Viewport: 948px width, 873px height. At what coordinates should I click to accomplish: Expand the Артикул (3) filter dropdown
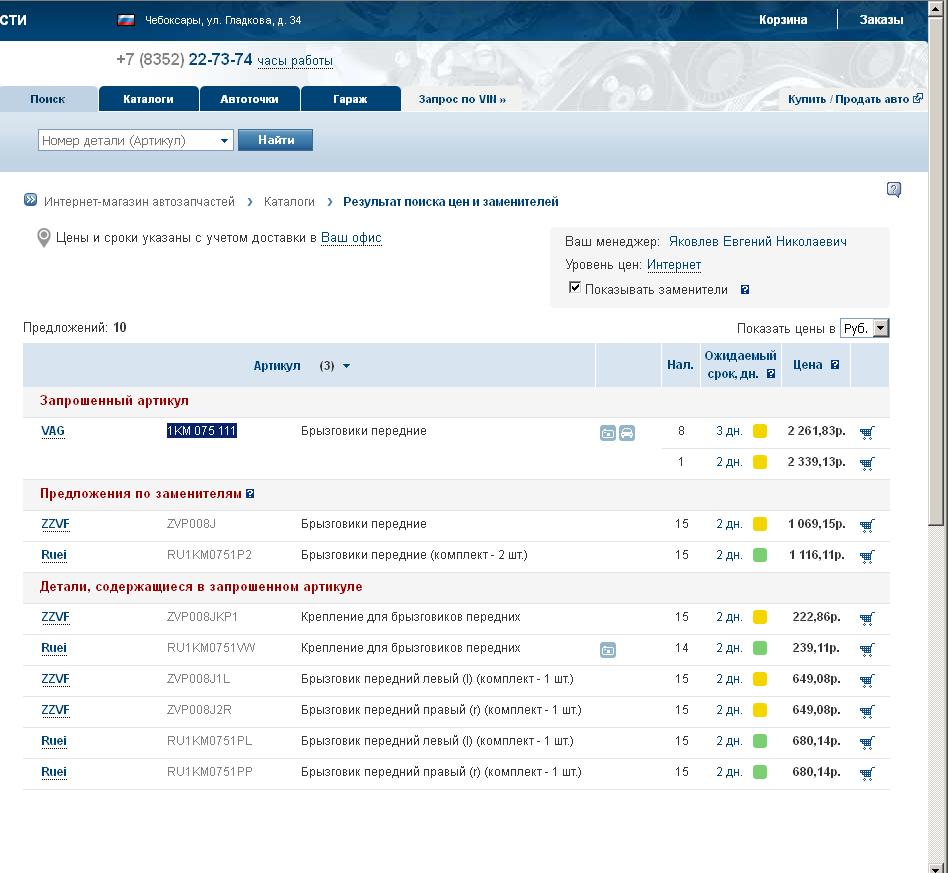point(346,366)
